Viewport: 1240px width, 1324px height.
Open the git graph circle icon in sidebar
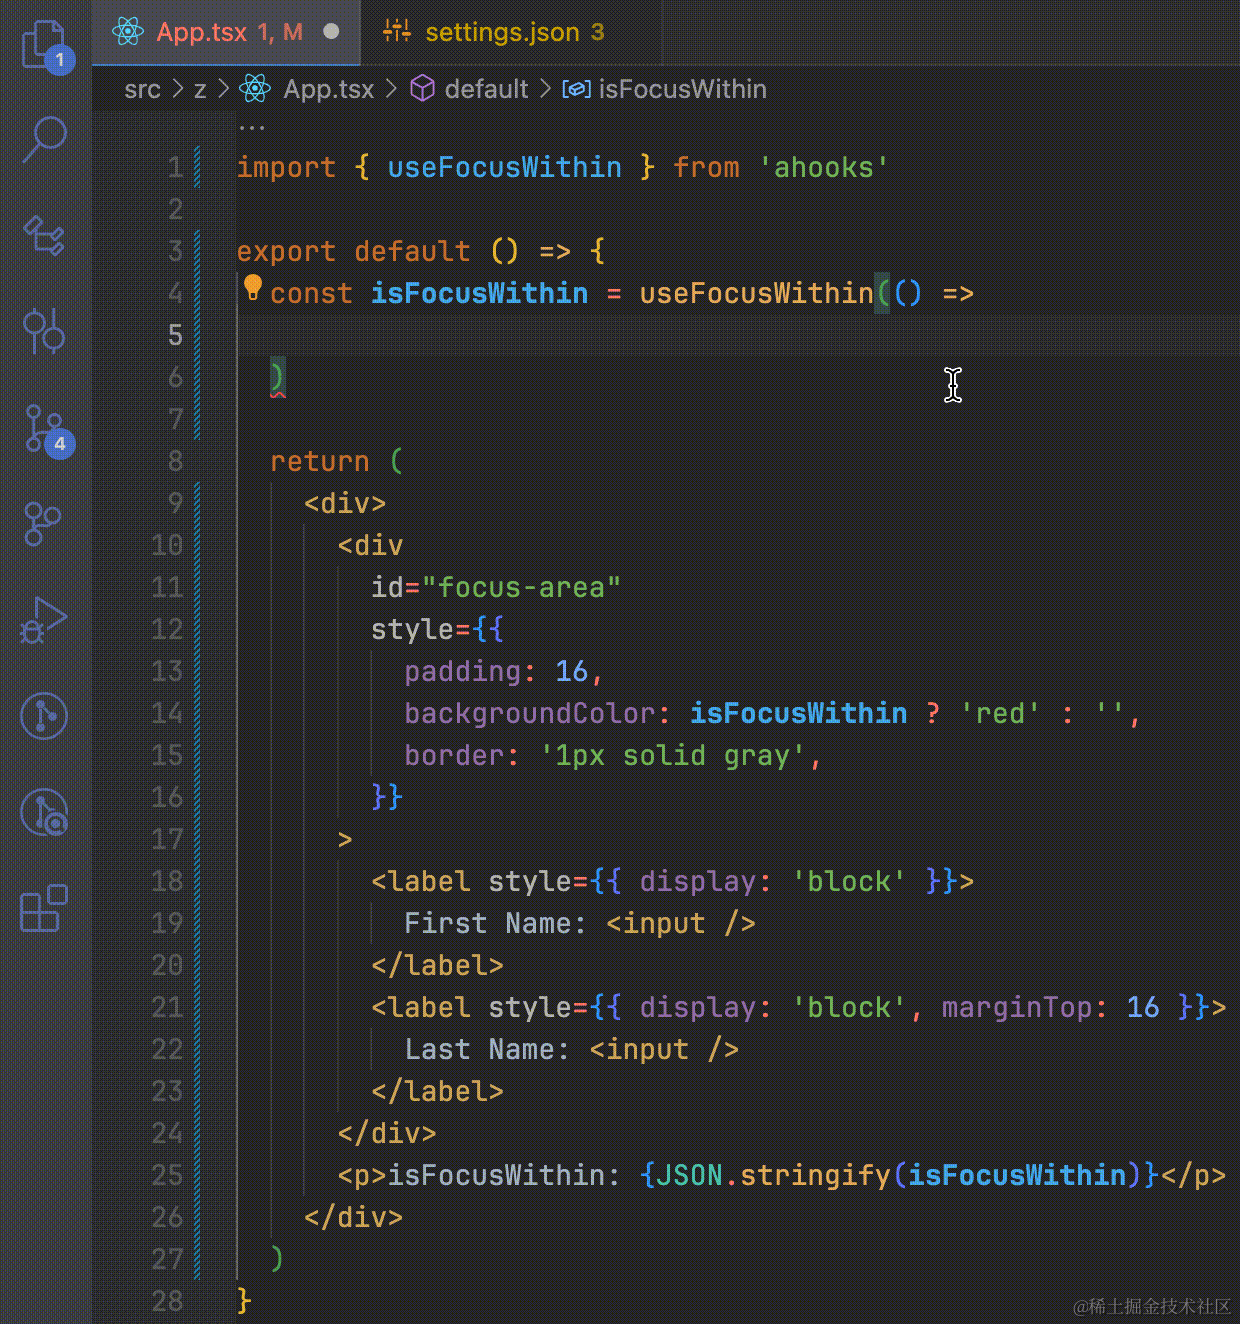point(44,716)
